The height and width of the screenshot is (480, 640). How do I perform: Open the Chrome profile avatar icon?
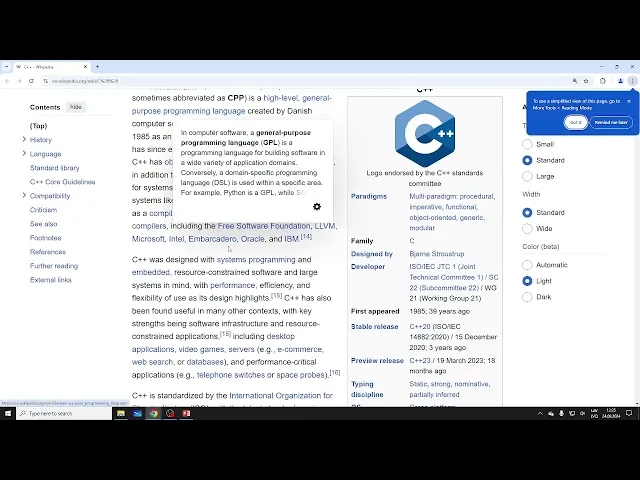pyautogui.click(x=620, y=81)
